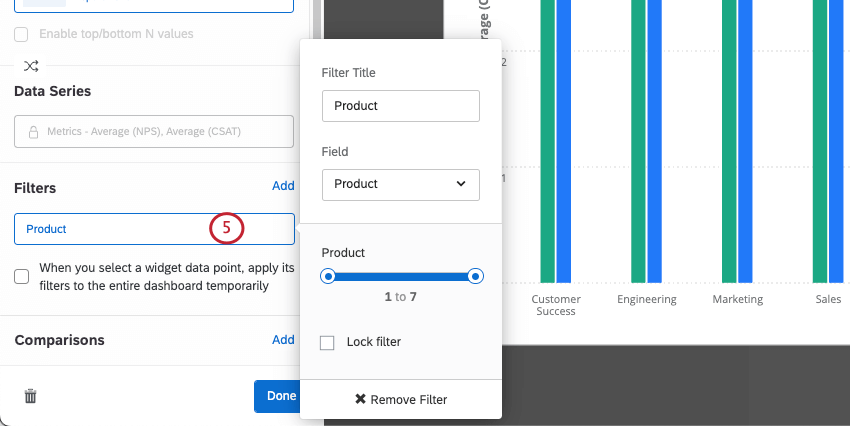Click the trash delete widget icon
This screenshot has height=426, width=850.
(30, 396)
